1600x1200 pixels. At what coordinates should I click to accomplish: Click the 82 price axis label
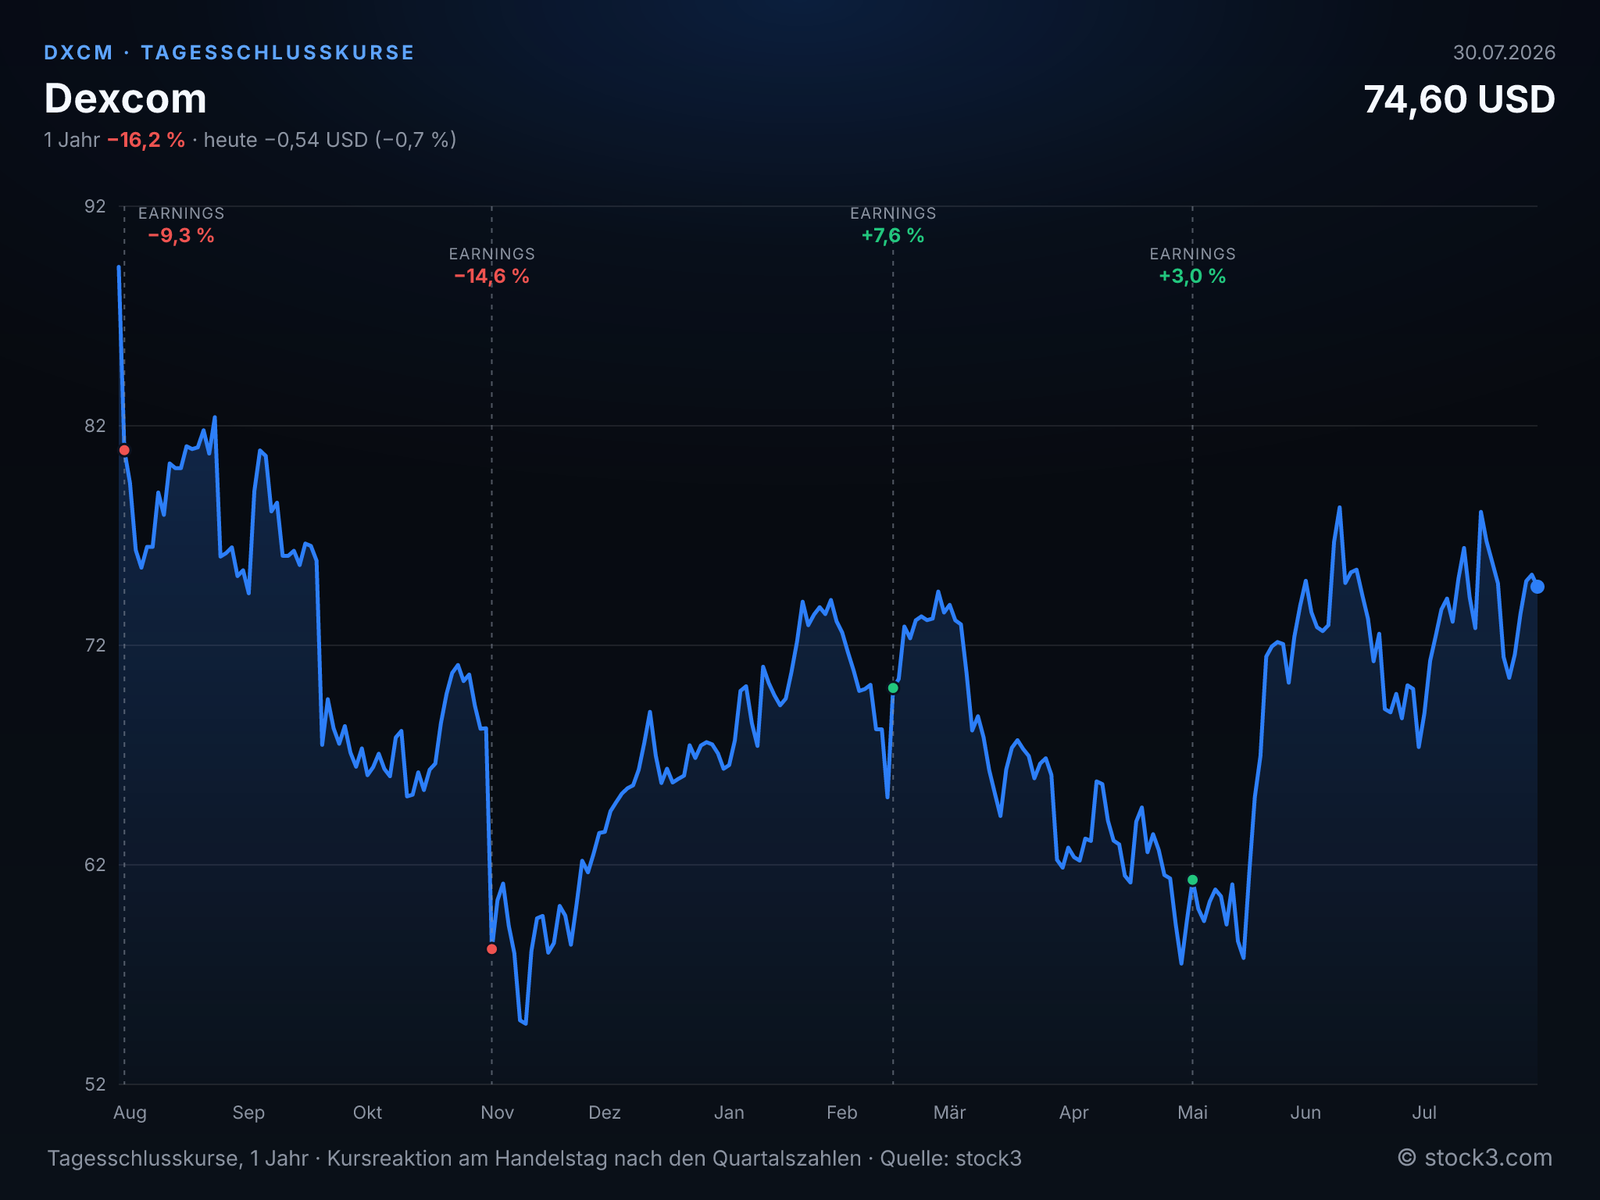(x=95, y=426)
